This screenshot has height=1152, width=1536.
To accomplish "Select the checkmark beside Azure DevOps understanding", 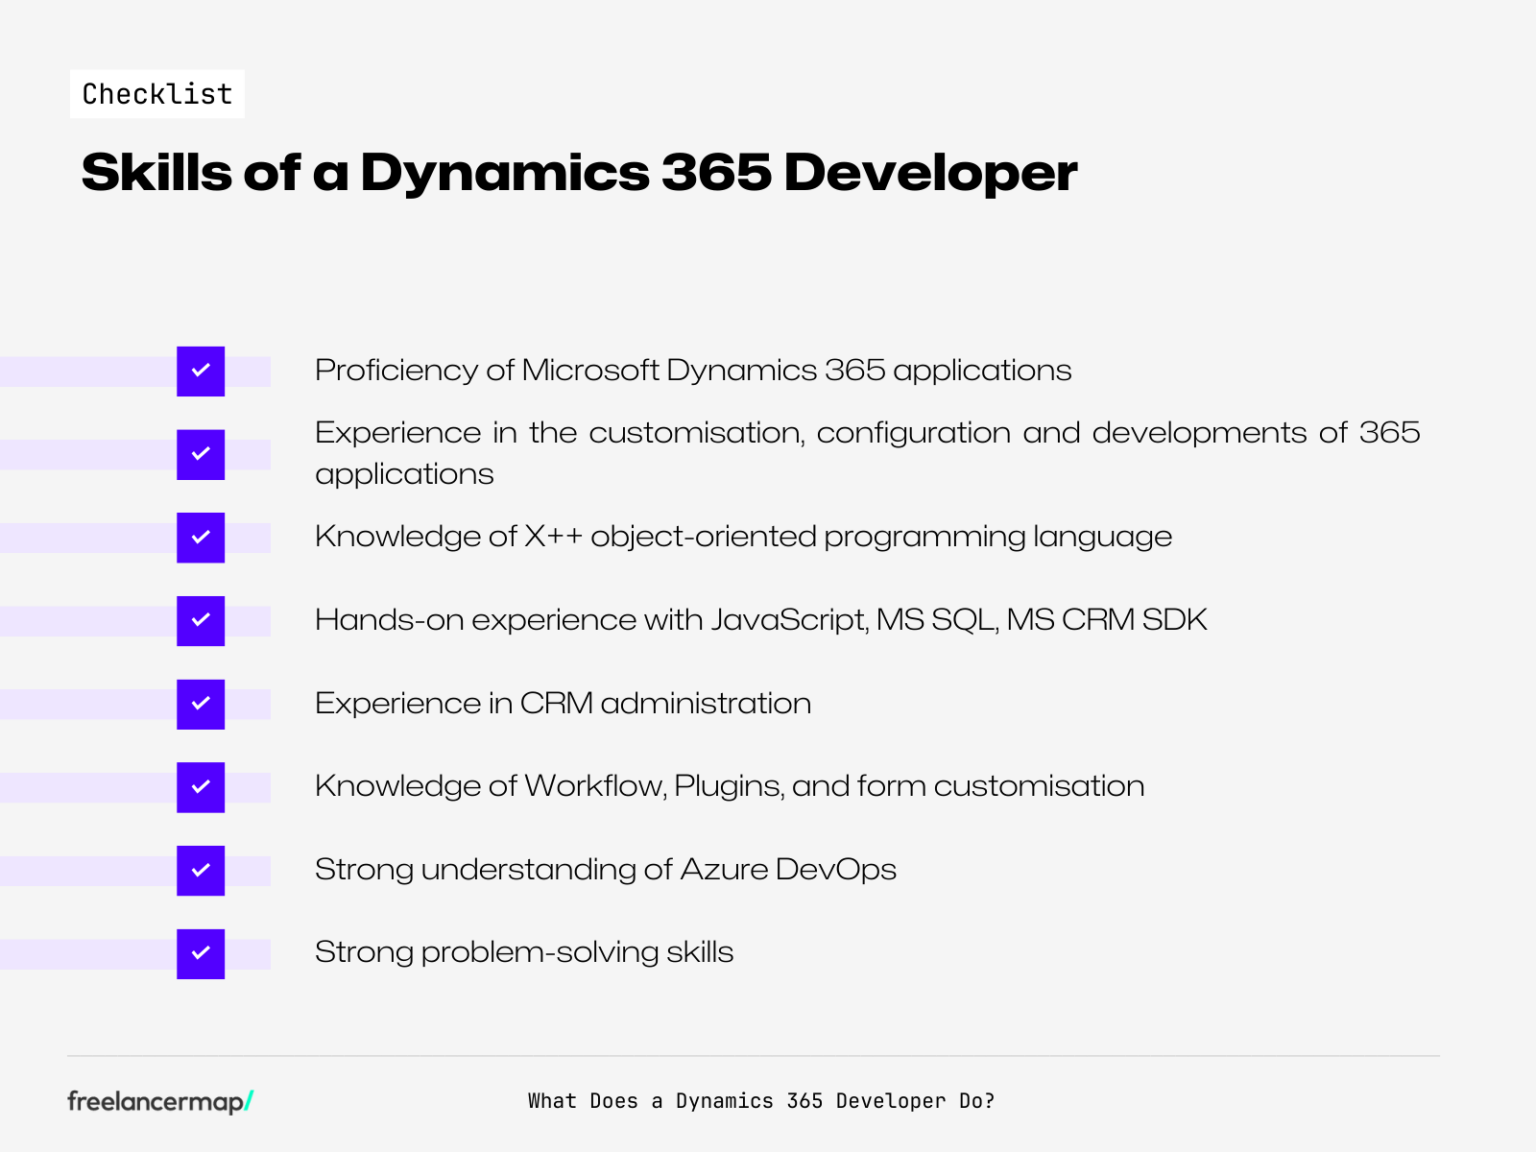I will [200, 870].
